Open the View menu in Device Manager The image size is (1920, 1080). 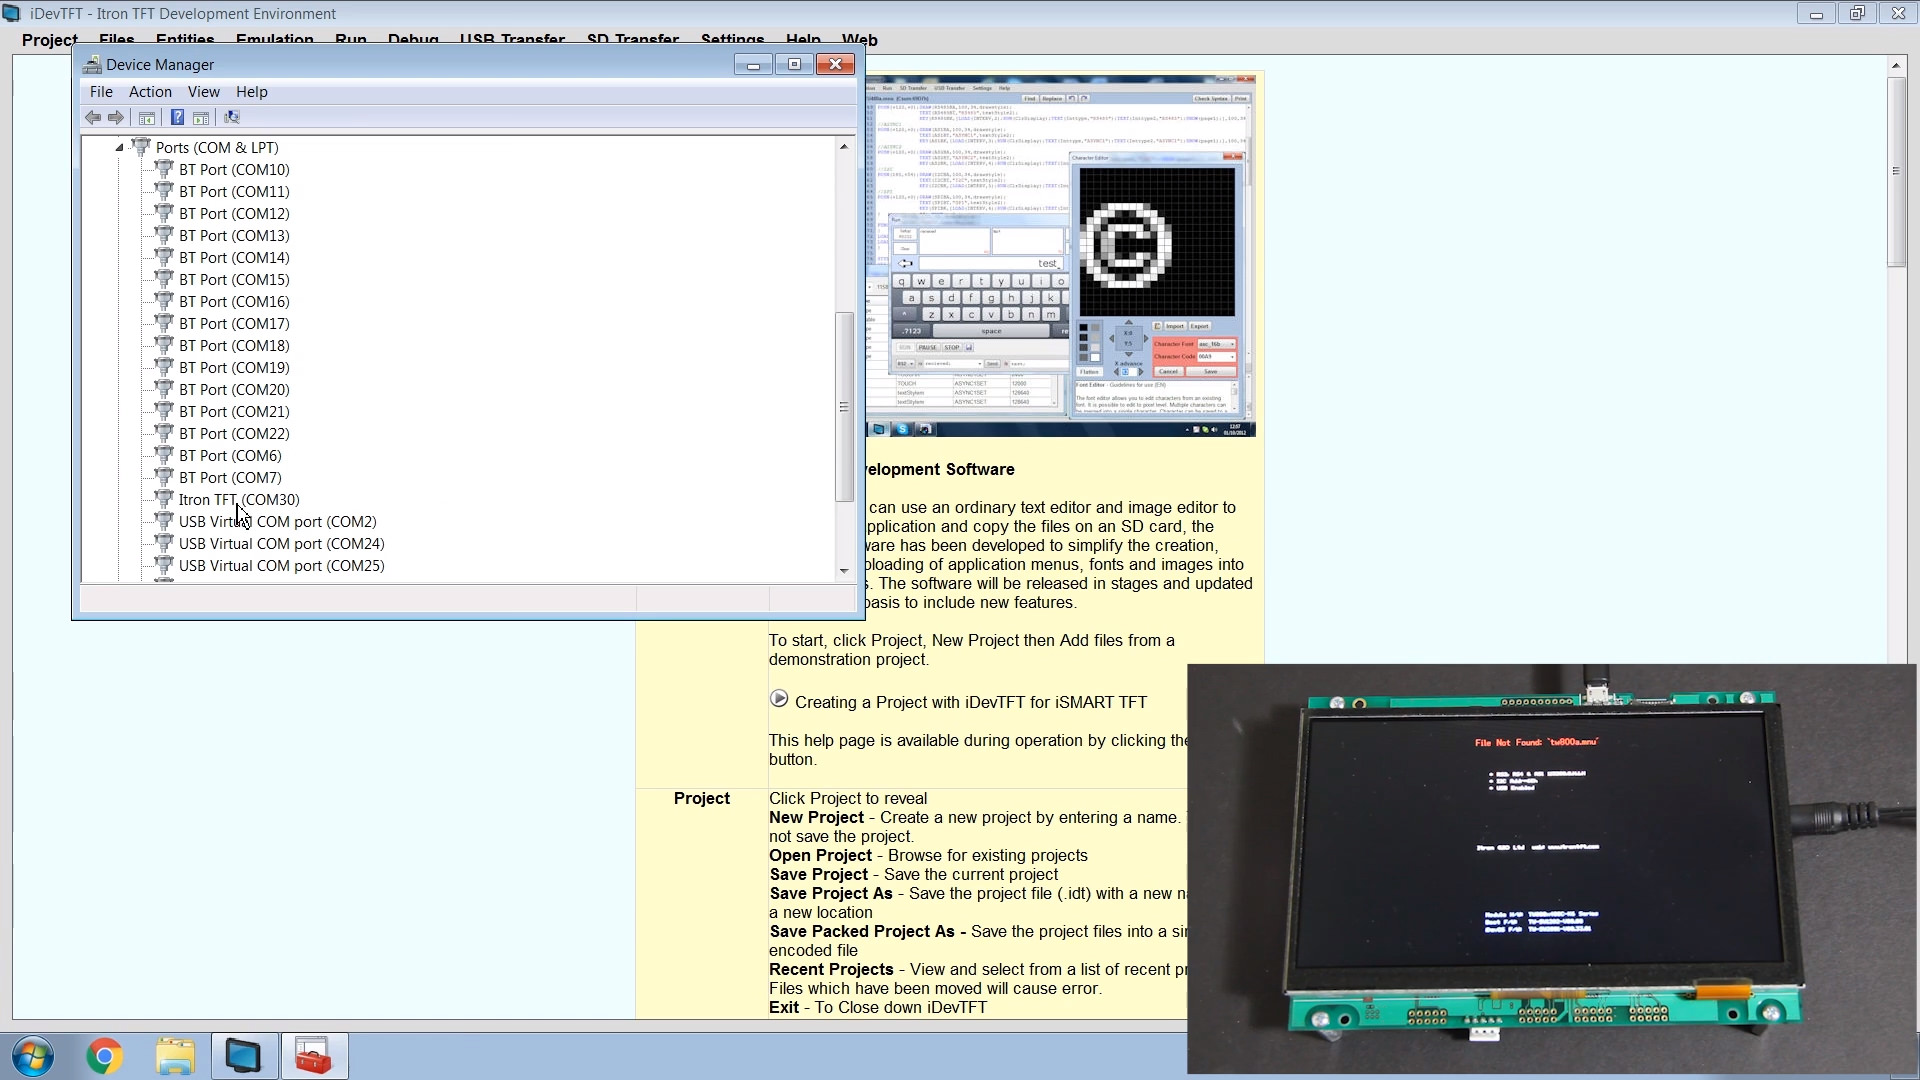(203, 92)
